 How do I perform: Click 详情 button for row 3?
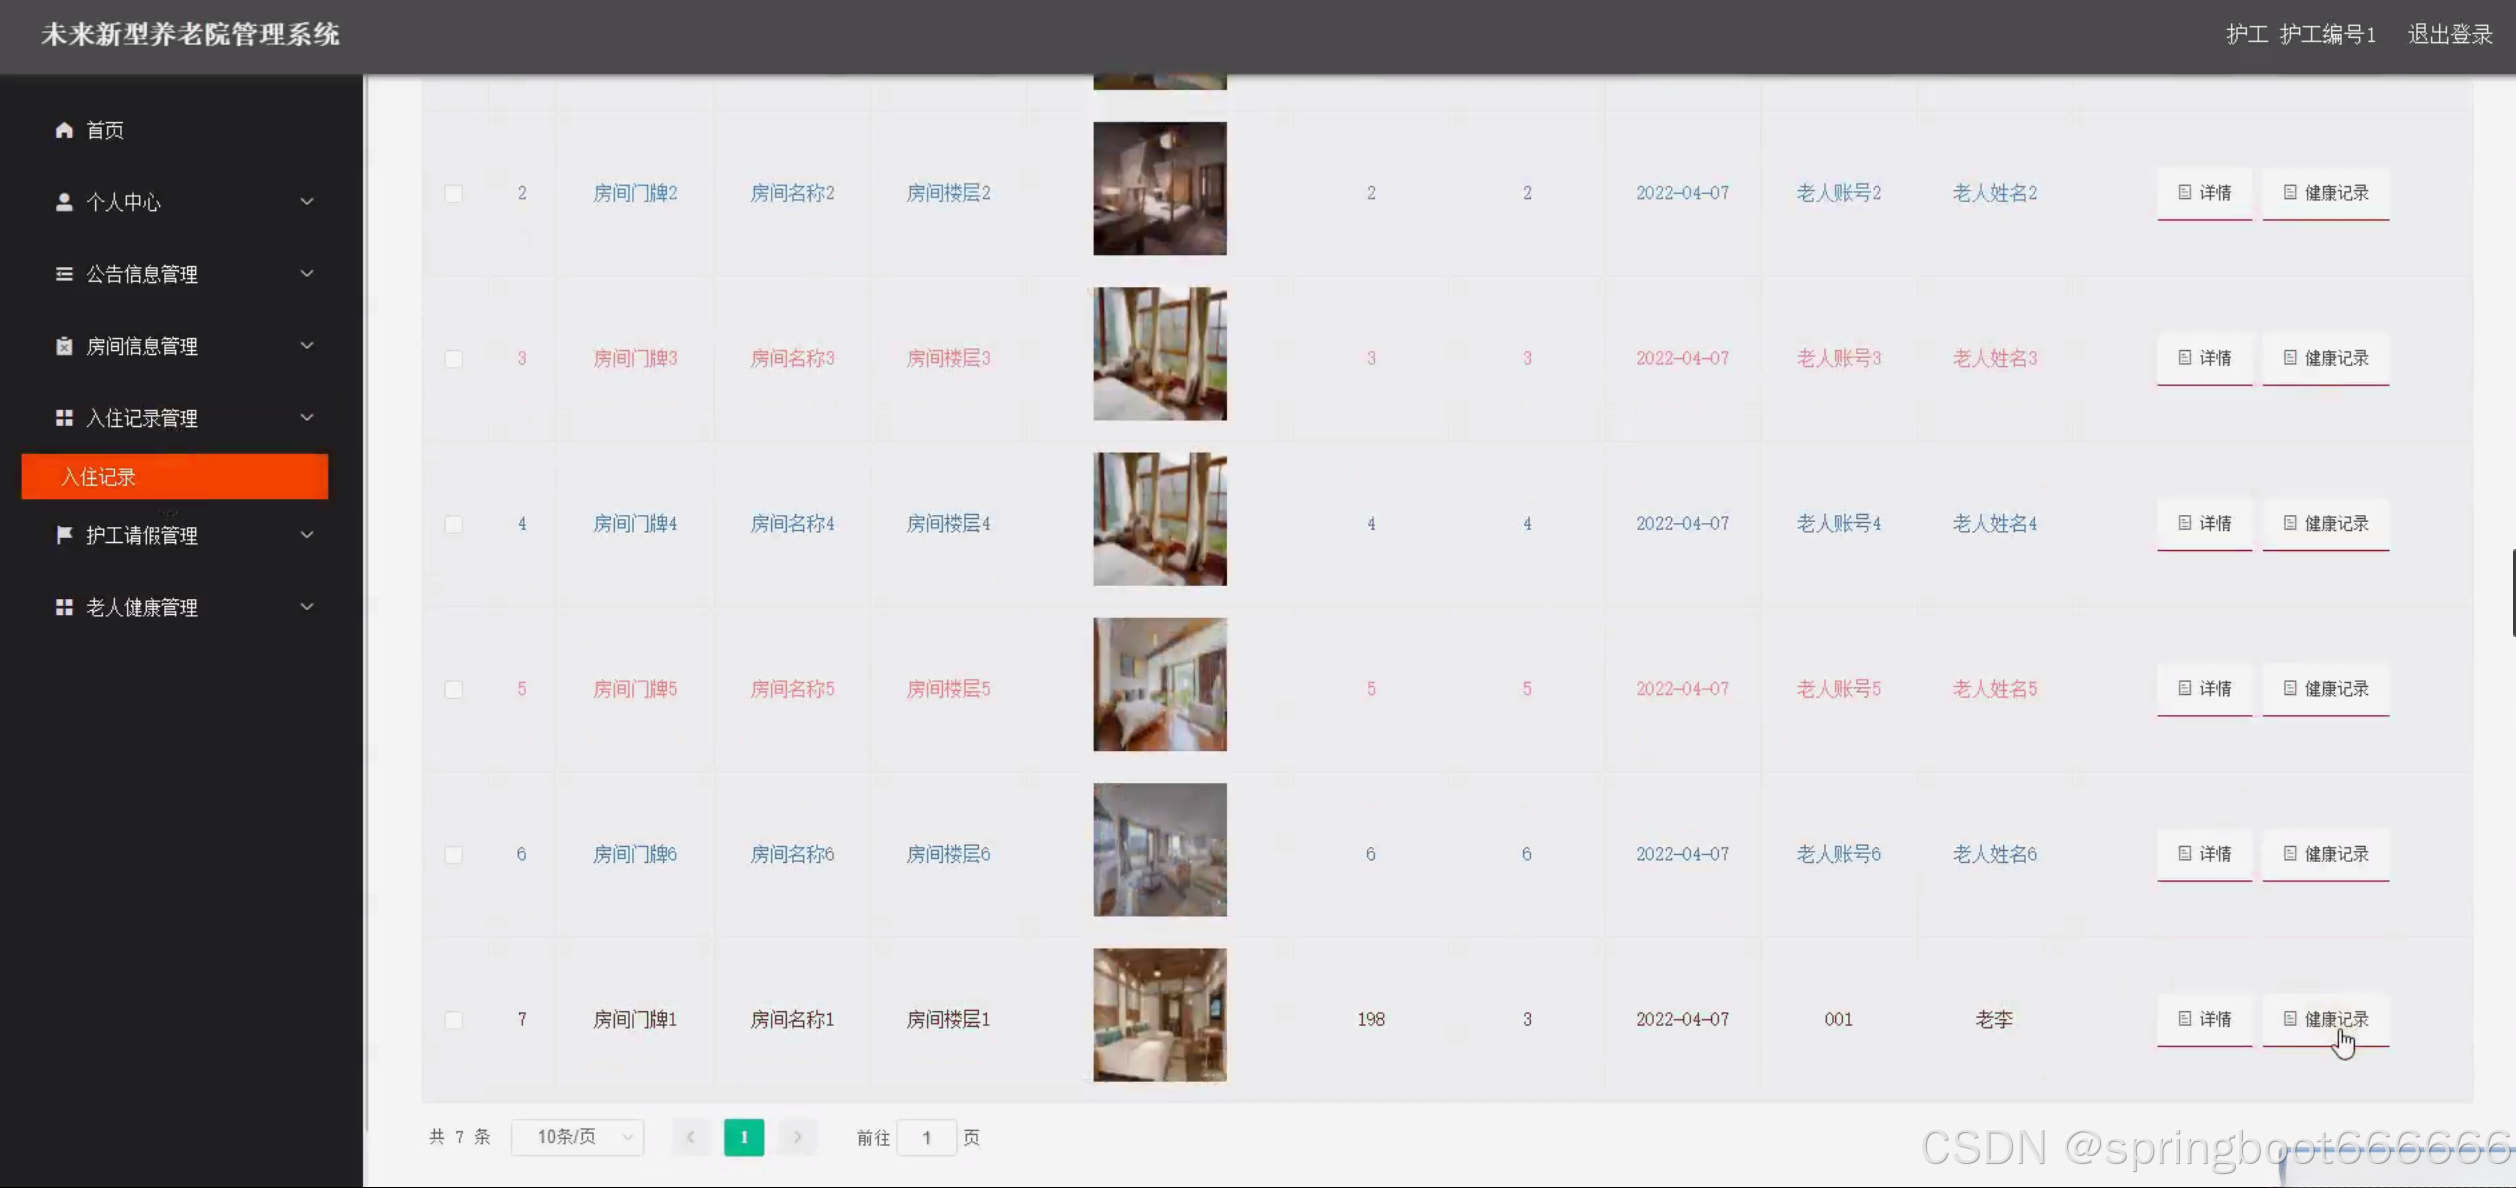coord(2204,358)
